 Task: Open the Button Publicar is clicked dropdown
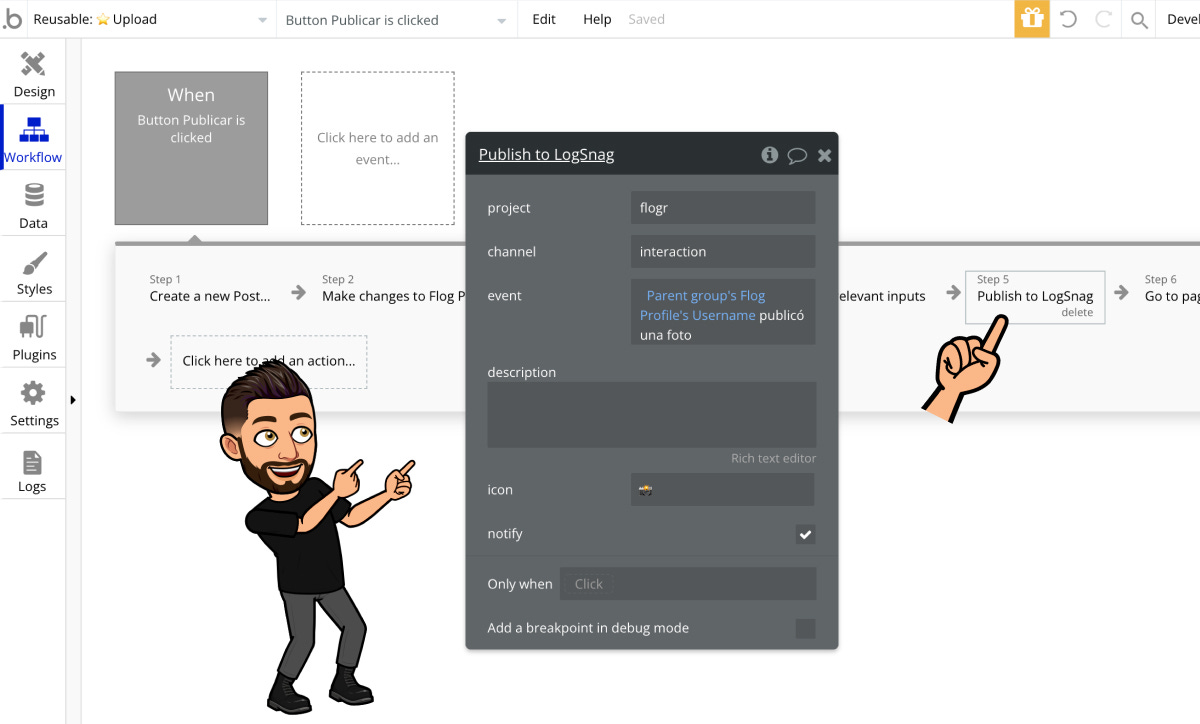[396, 19]
